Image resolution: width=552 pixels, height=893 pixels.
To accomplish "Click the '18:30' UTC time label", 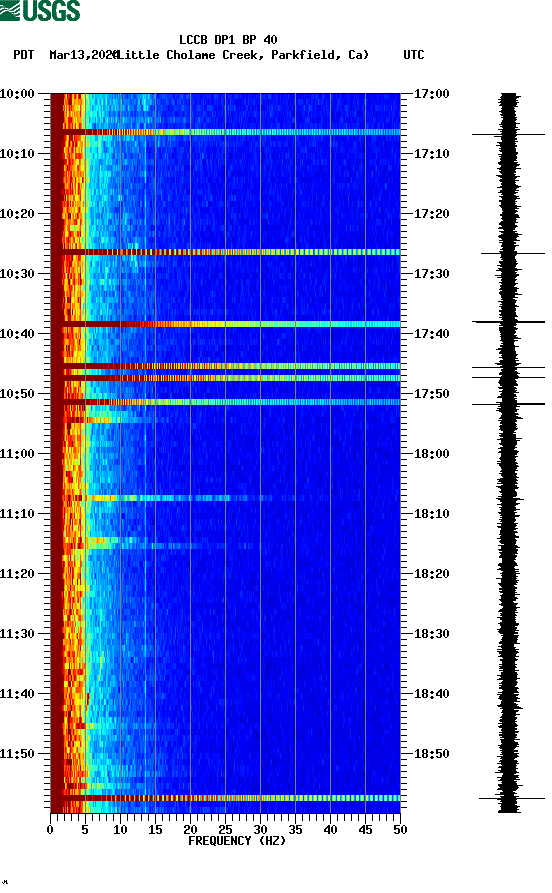I will point(431,634).
